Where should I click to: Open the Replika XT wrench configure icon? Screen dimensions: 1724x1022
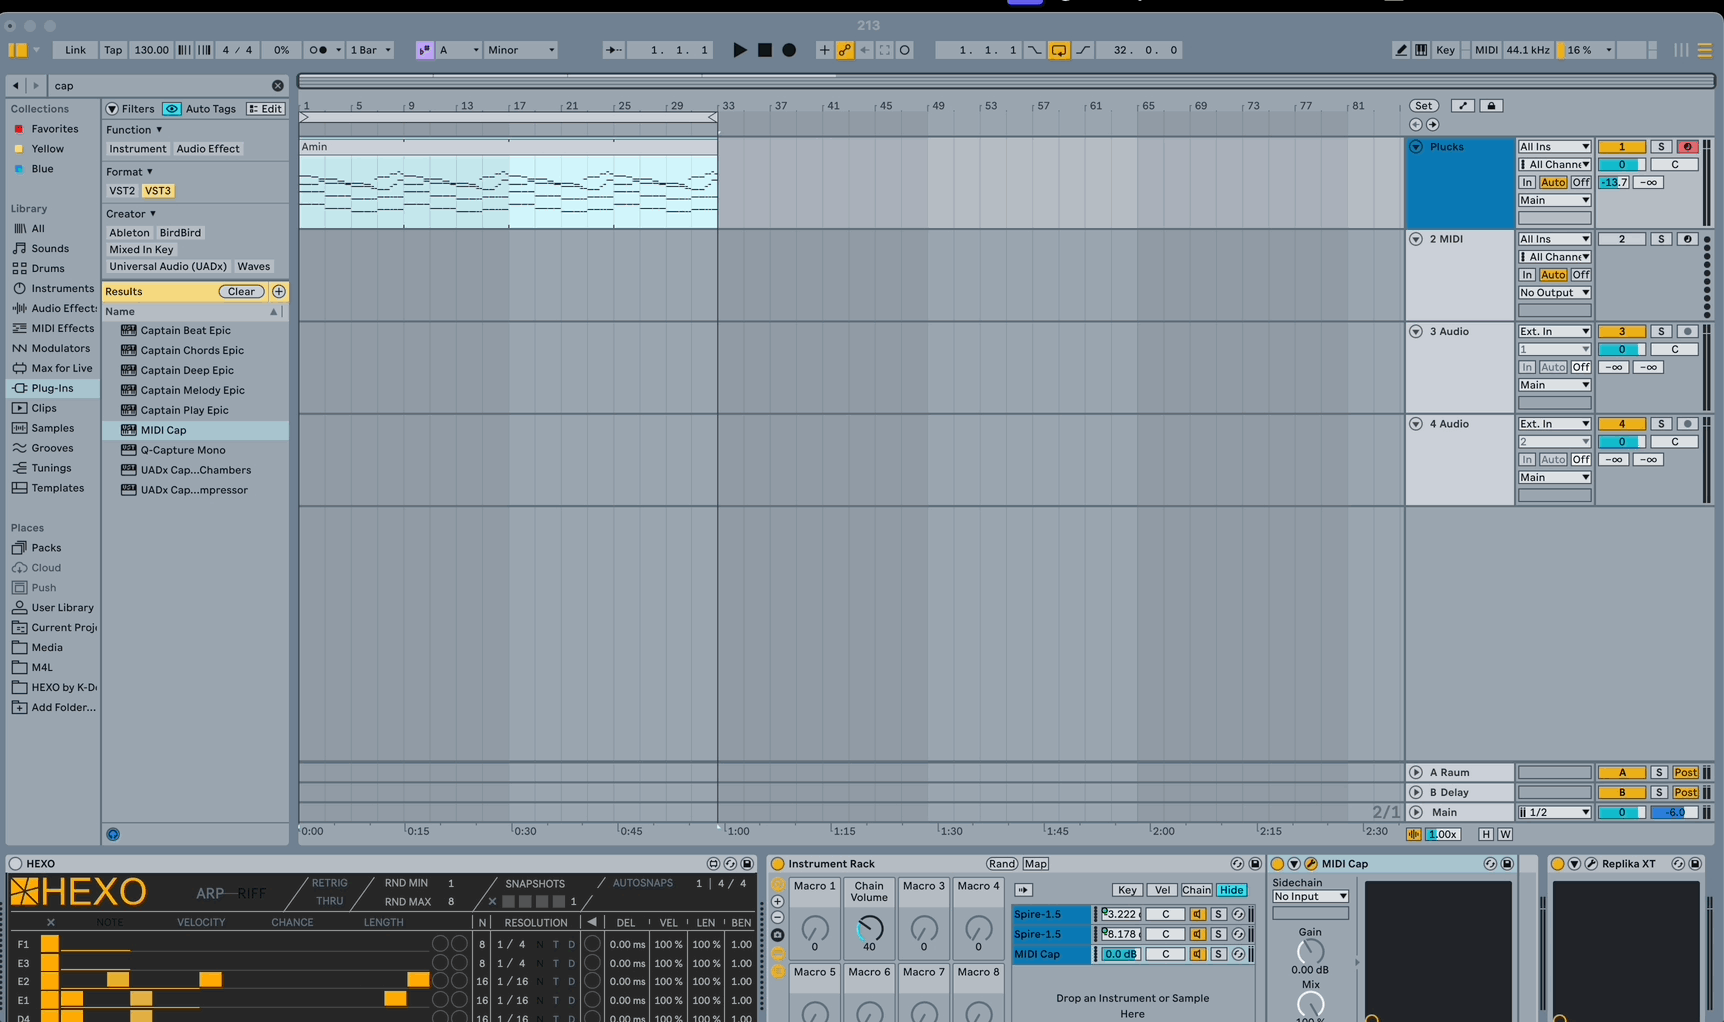pos(1591,864)
